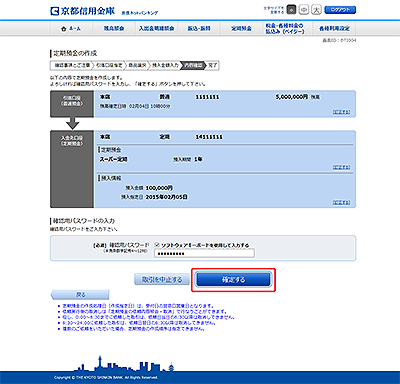Viewport: 400px width, 384px height.
Task: Click the correction link beside スーパー定期 row
Action: (x=341, y=167)
